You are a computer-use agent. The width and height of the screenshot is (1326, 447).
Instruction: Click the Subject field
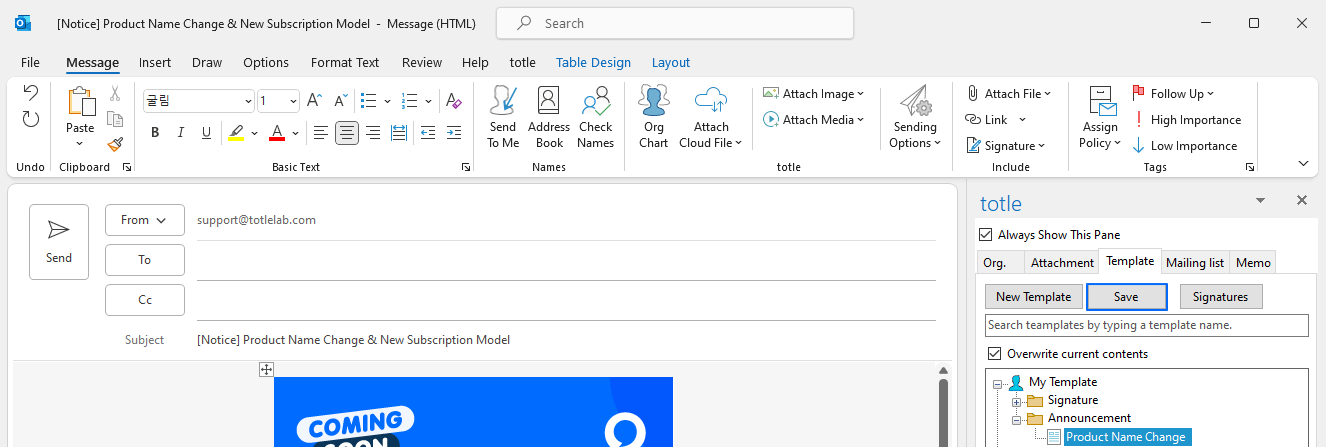pyautogui.click(x=566, y=340)
